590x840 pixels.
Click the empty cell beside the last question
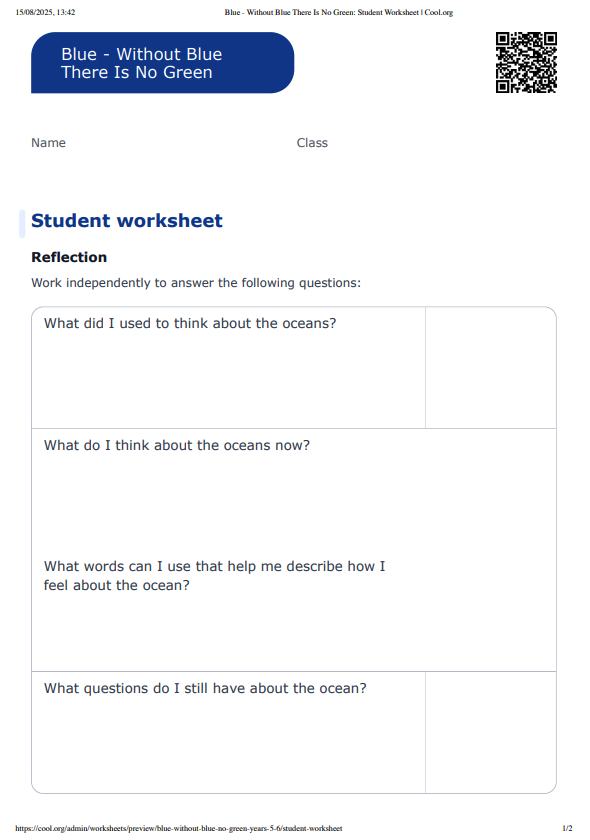(x=490, y=732)
